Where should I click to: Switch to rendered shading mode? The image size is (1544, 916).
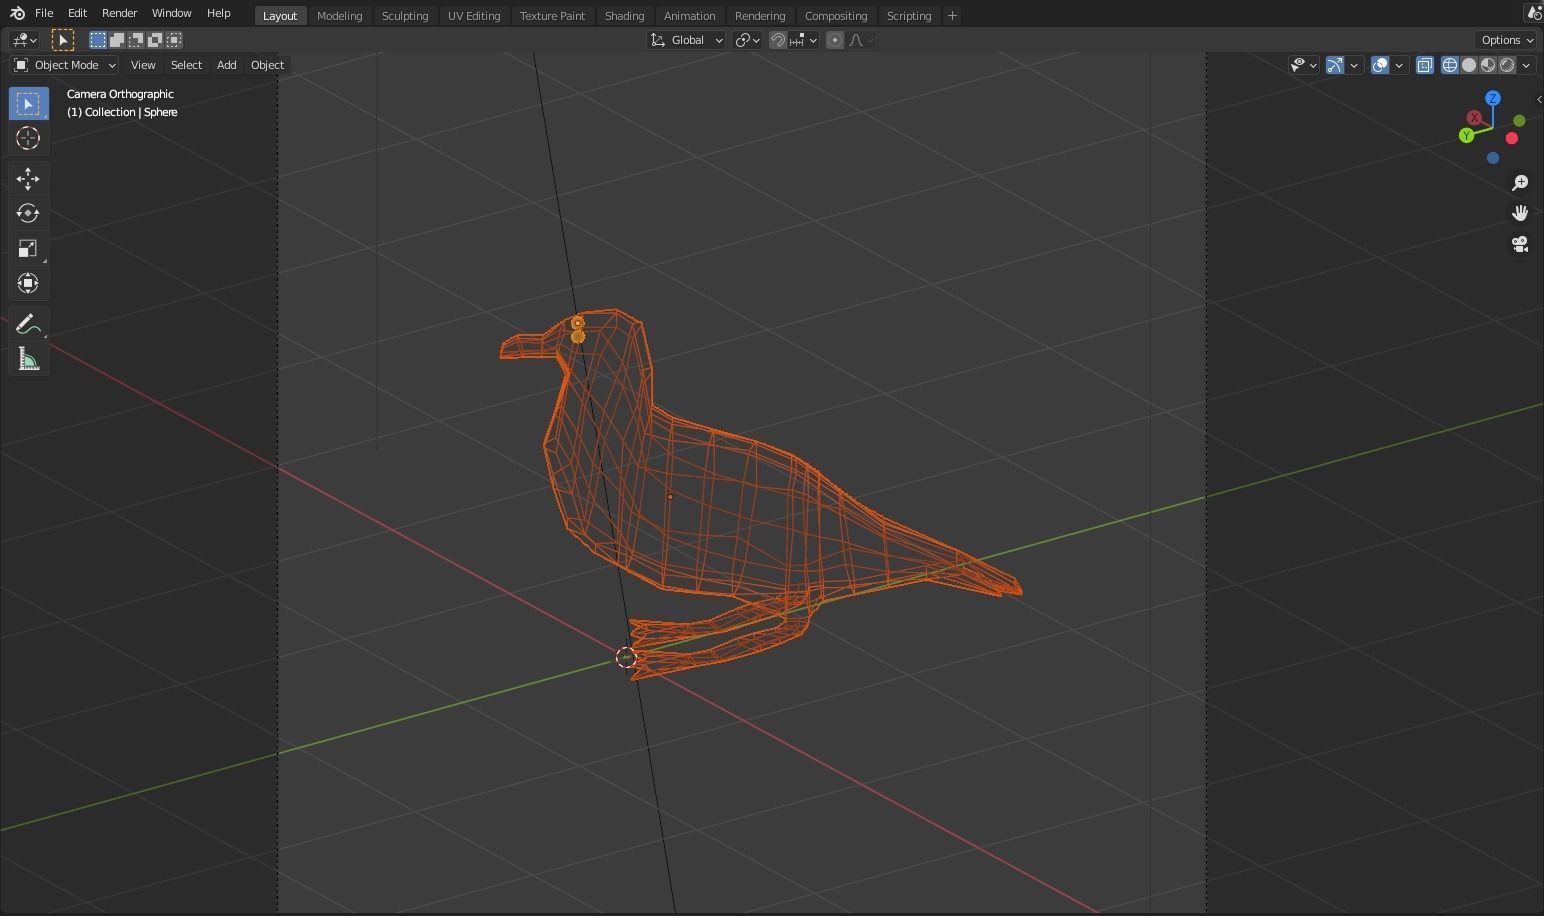1507,65
